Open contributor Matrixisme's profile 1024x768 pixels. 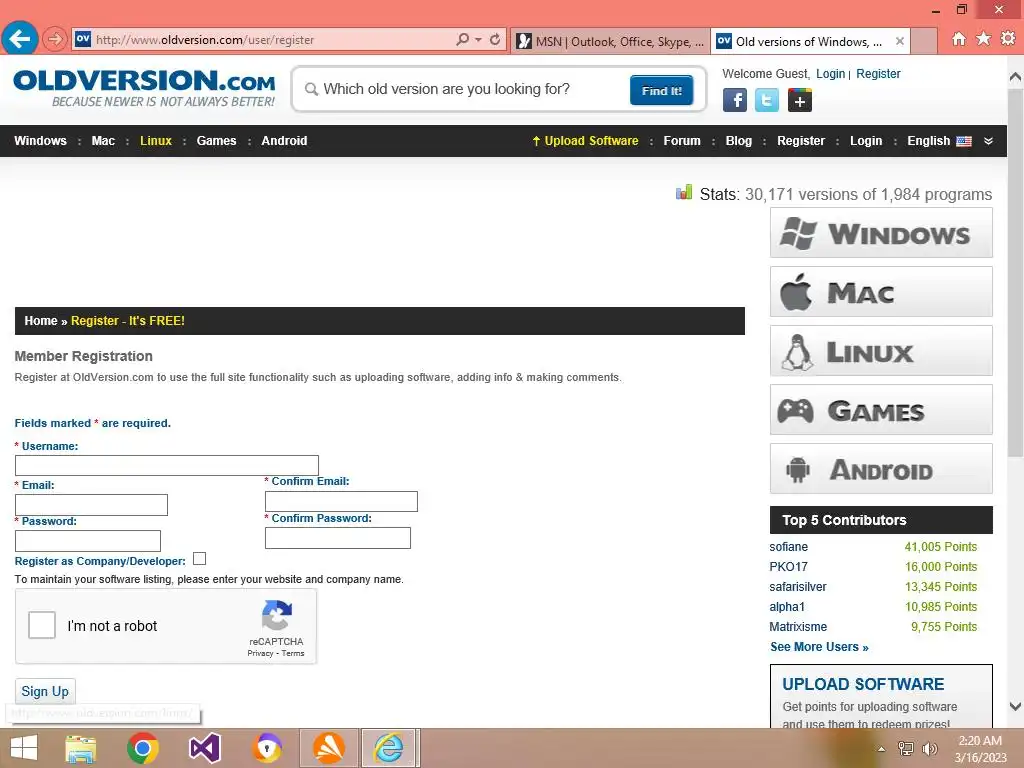pyautogui.click(x=798, y=626)
